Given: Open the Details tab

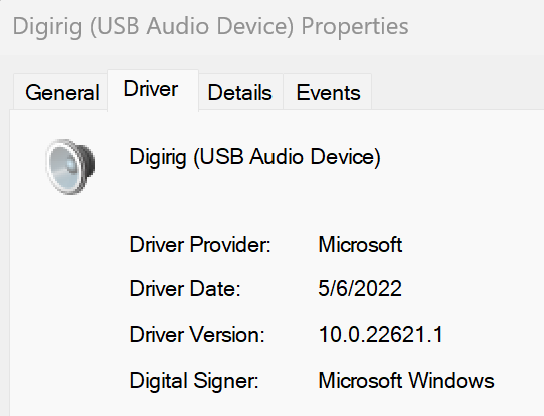Looking at the screenshot, I should tap(241, 93).
